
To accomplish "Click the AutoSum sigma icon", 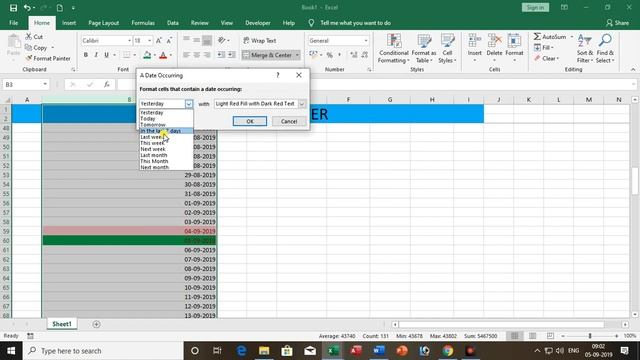I will [x=537, y=37].
